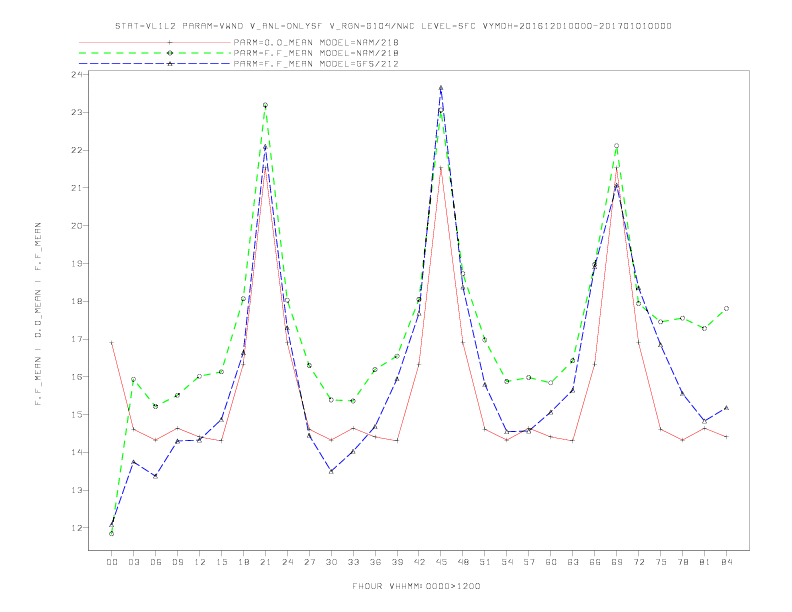The image size is (792, 612).
Task: Click the vertical y-axis title F.F_MEAN | O.O_MEAN
Action: pyautogui.click(x=38, y=314)
